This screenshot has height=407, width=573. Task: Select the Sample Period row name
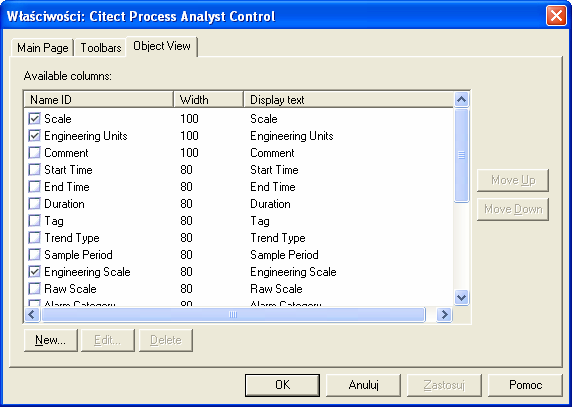(78, 255)
